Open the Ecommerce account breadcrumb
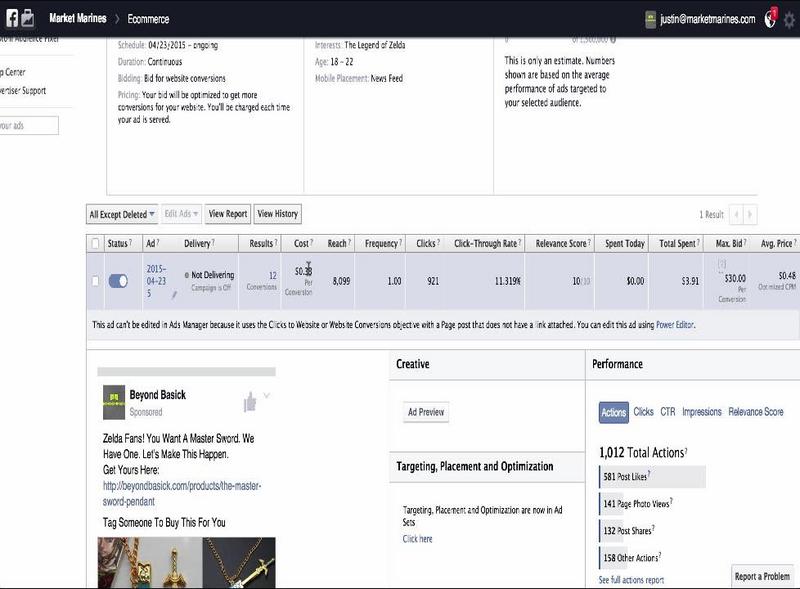The image size is (800, 589). (148, 19)
